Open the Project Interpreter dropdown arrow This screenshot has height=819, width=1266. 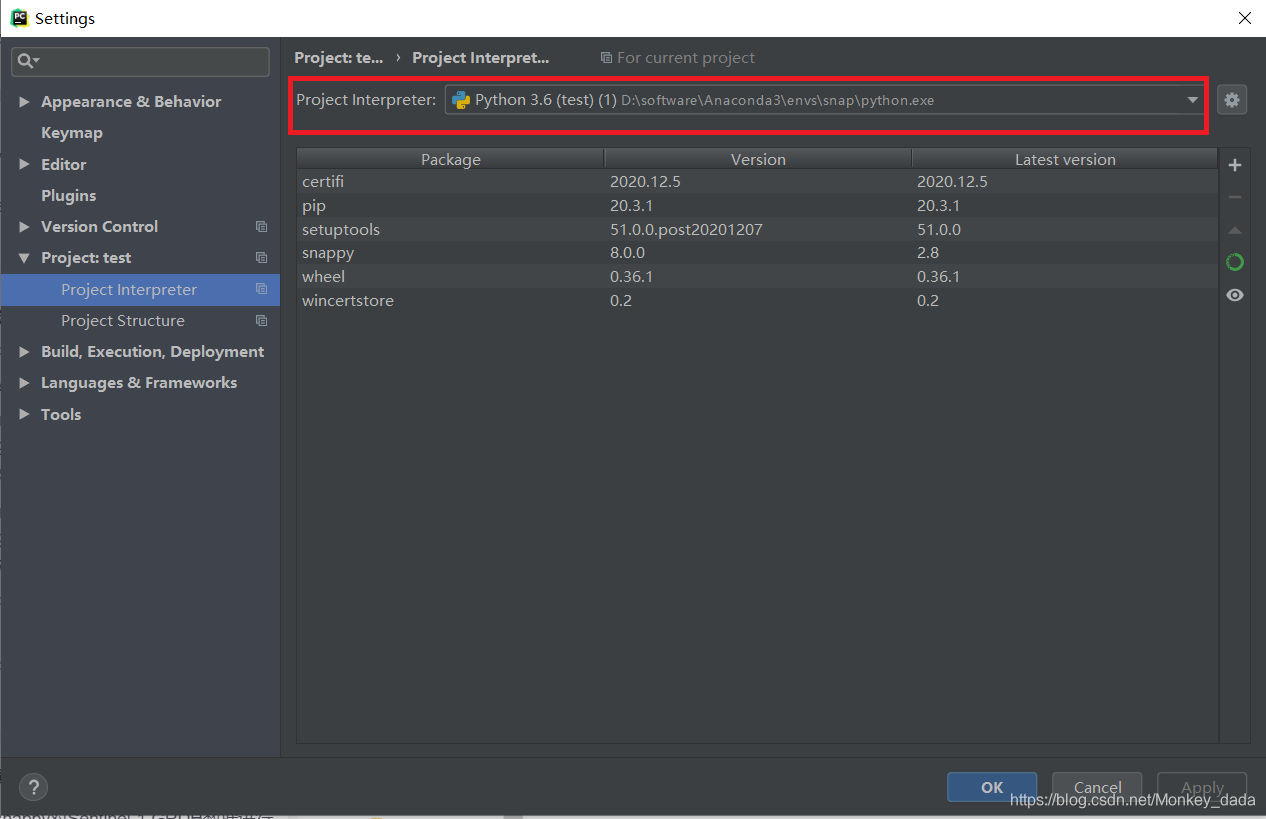[x=1192, y=100]
